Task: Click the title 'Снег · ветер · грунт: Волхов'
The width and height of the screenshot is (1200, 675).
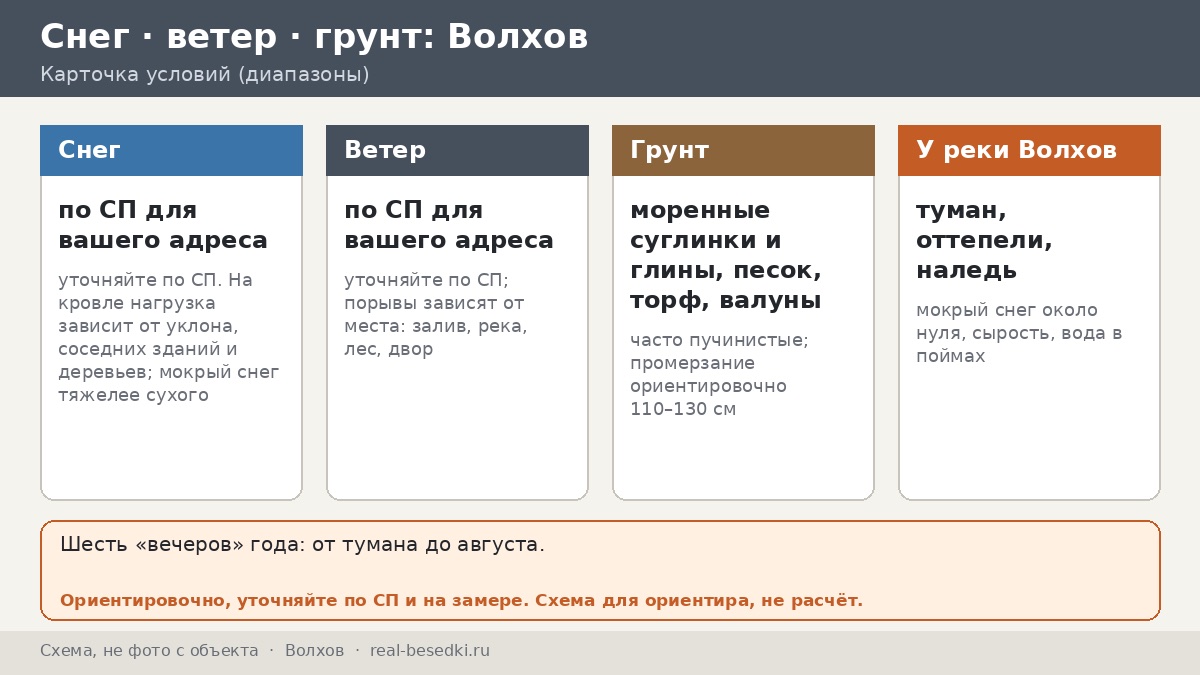Action: coord(314,37)
